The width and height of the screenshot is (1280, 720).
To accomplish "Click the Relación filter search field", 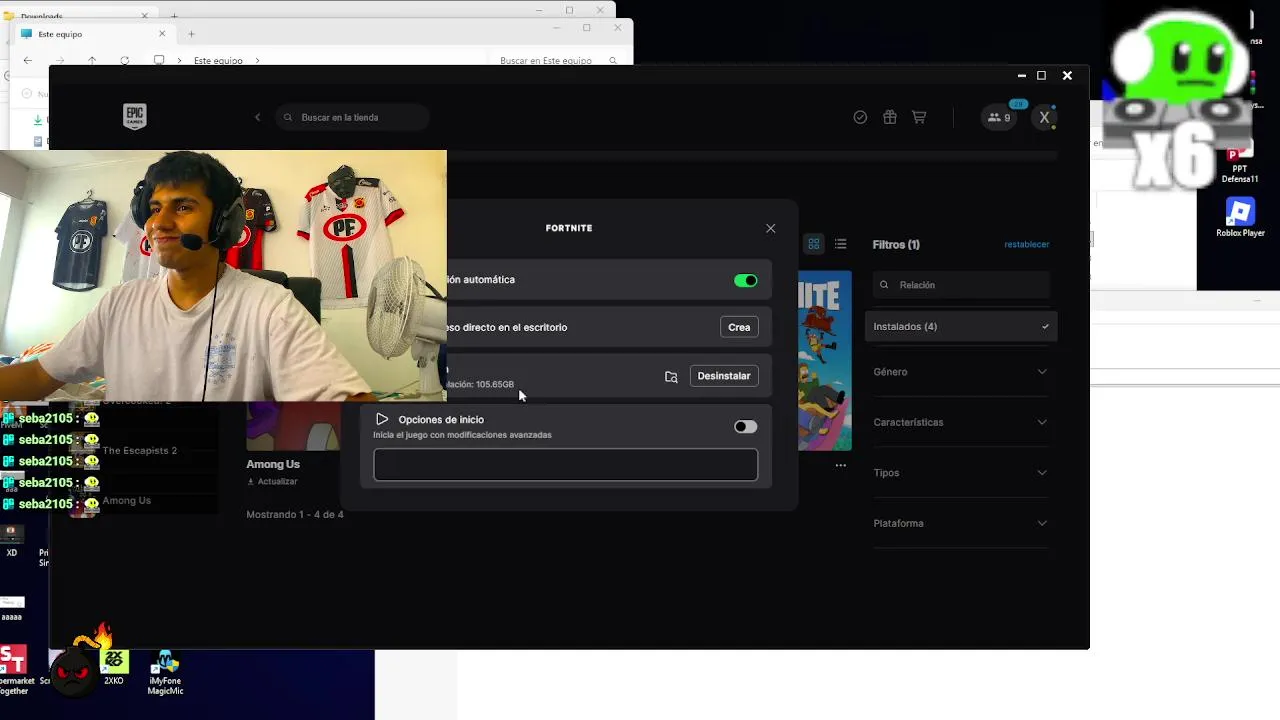I will pyautogui.click(x=961, y=285).
